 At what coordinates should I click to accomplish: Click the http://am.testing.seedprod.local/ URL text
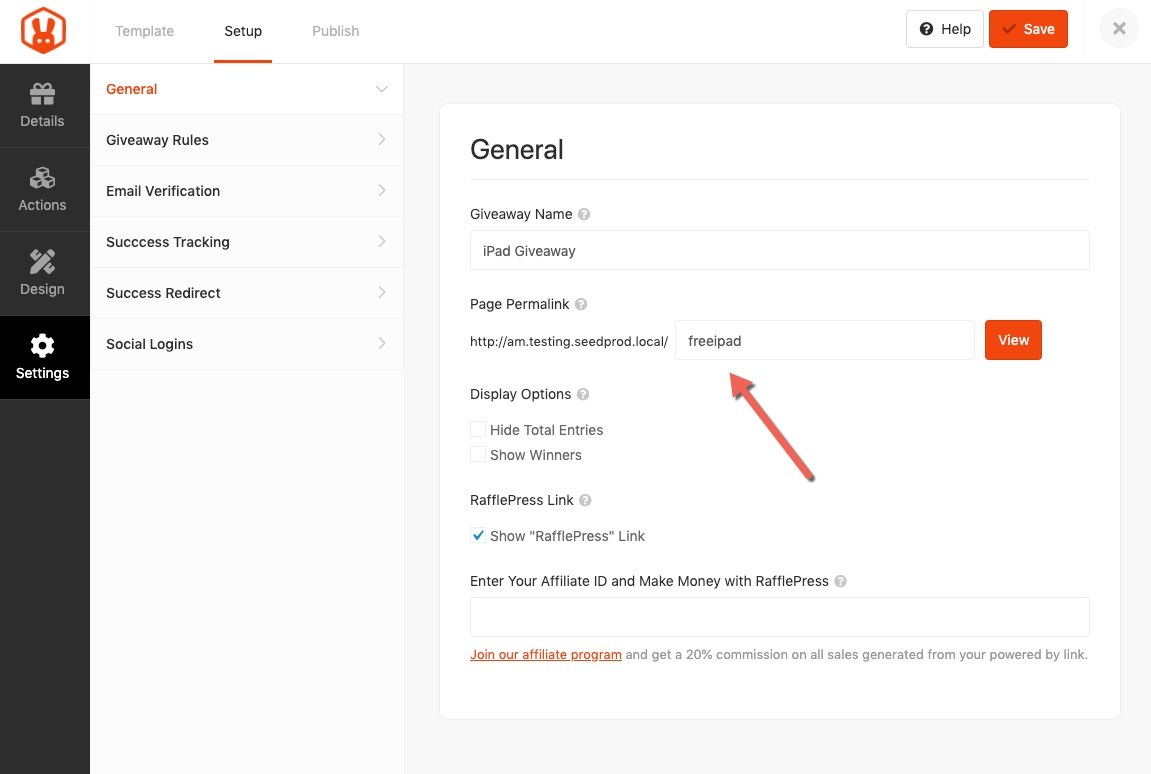point(569,341)
